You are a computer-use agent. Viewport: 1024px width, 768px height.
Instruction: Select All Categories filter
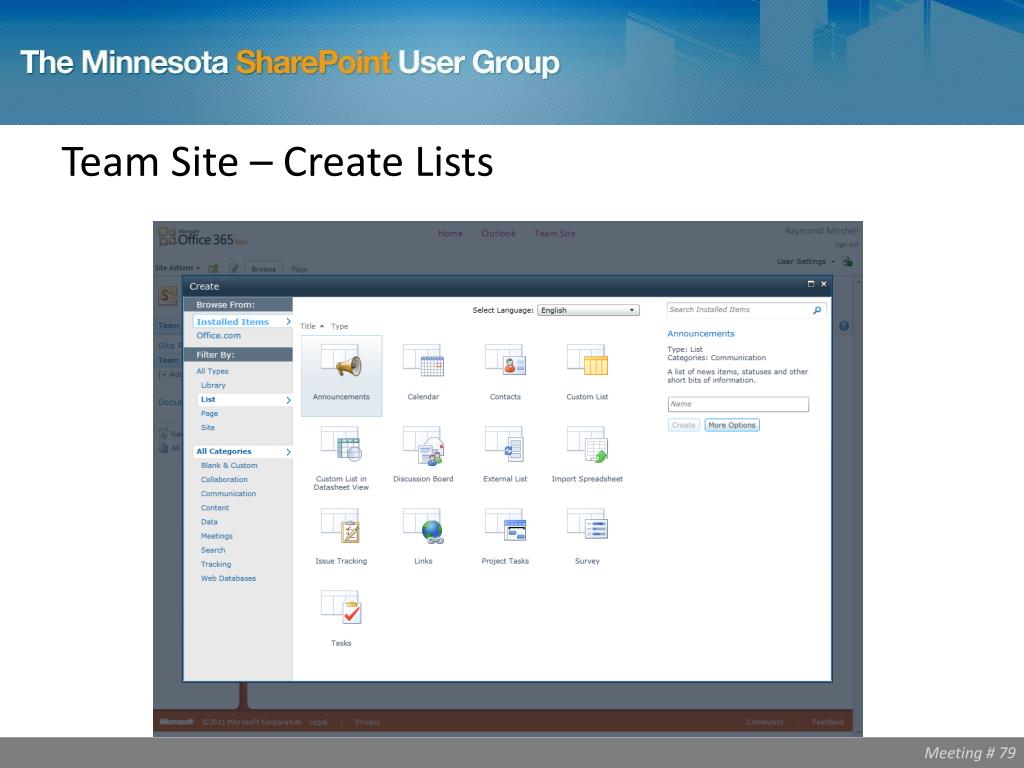[242, 451]
